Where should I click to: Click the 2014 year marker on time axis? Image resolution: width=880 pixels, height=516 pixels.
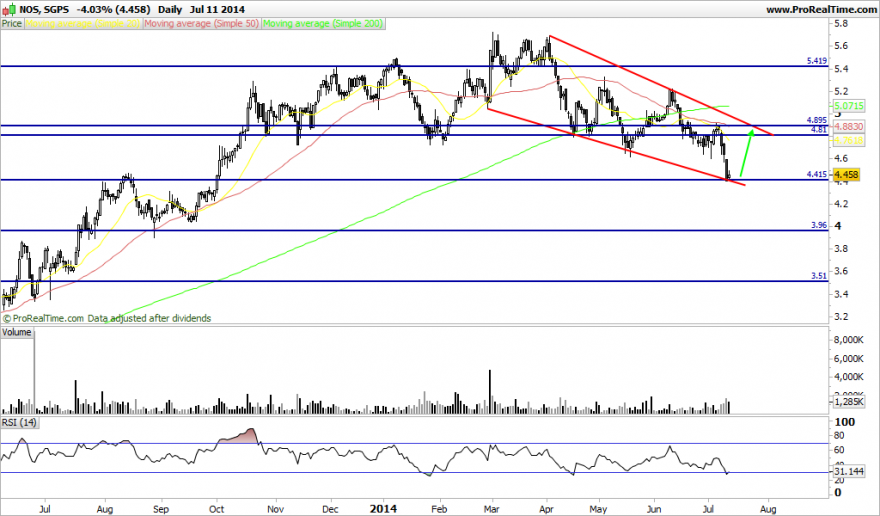tap(383, 509)
